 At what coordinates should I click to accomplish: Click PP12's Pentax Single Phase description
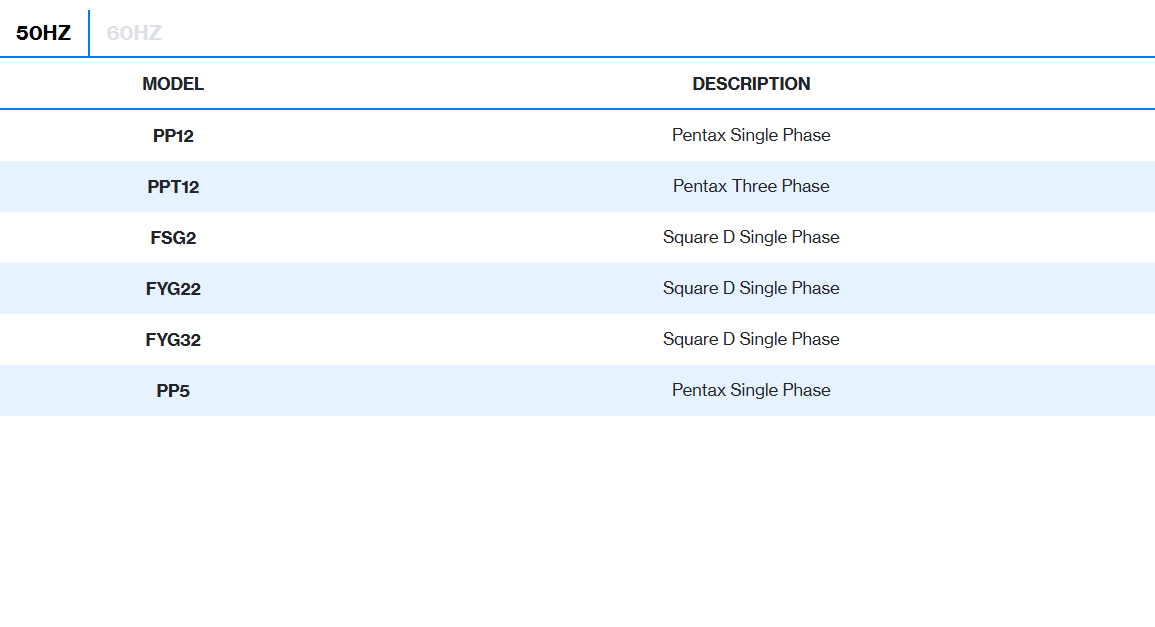point(751,135)
